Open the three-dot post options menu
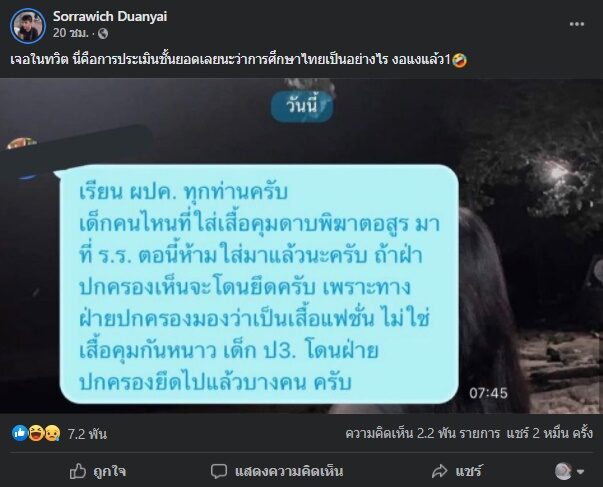603x487 pixels. coord(576,24)
